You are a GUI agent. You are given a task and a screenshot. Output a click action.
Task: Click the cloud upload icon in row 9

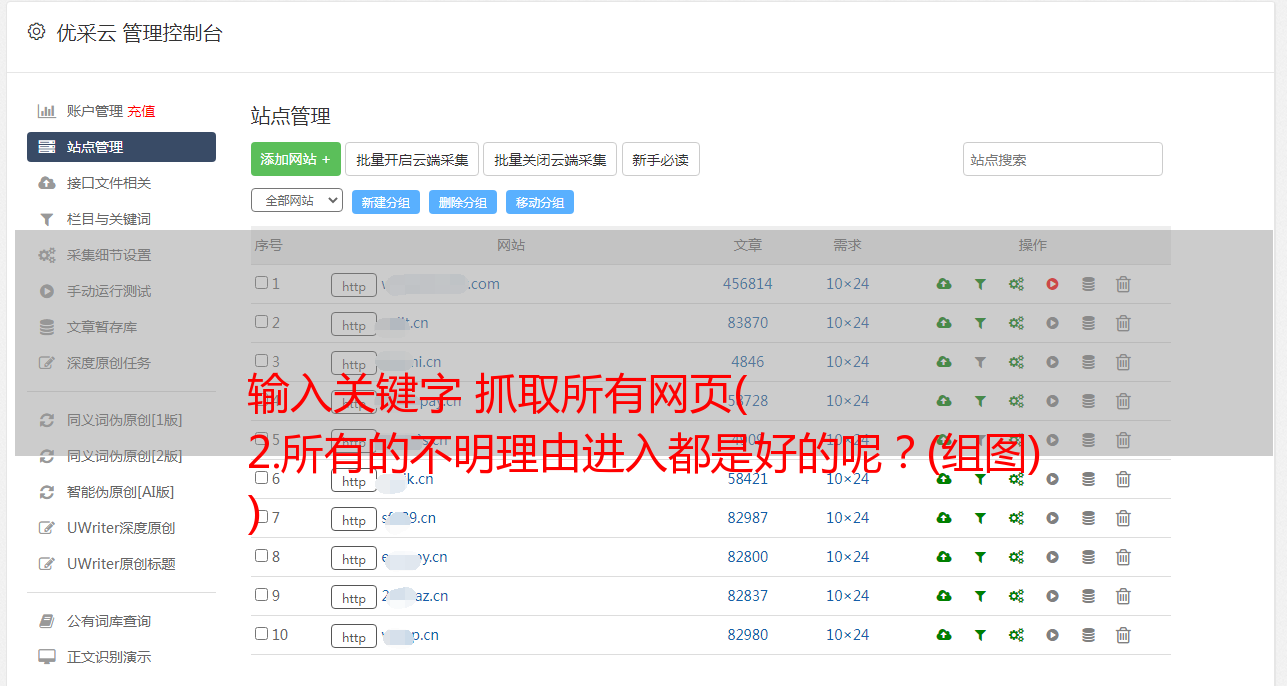tap(944, 596)
